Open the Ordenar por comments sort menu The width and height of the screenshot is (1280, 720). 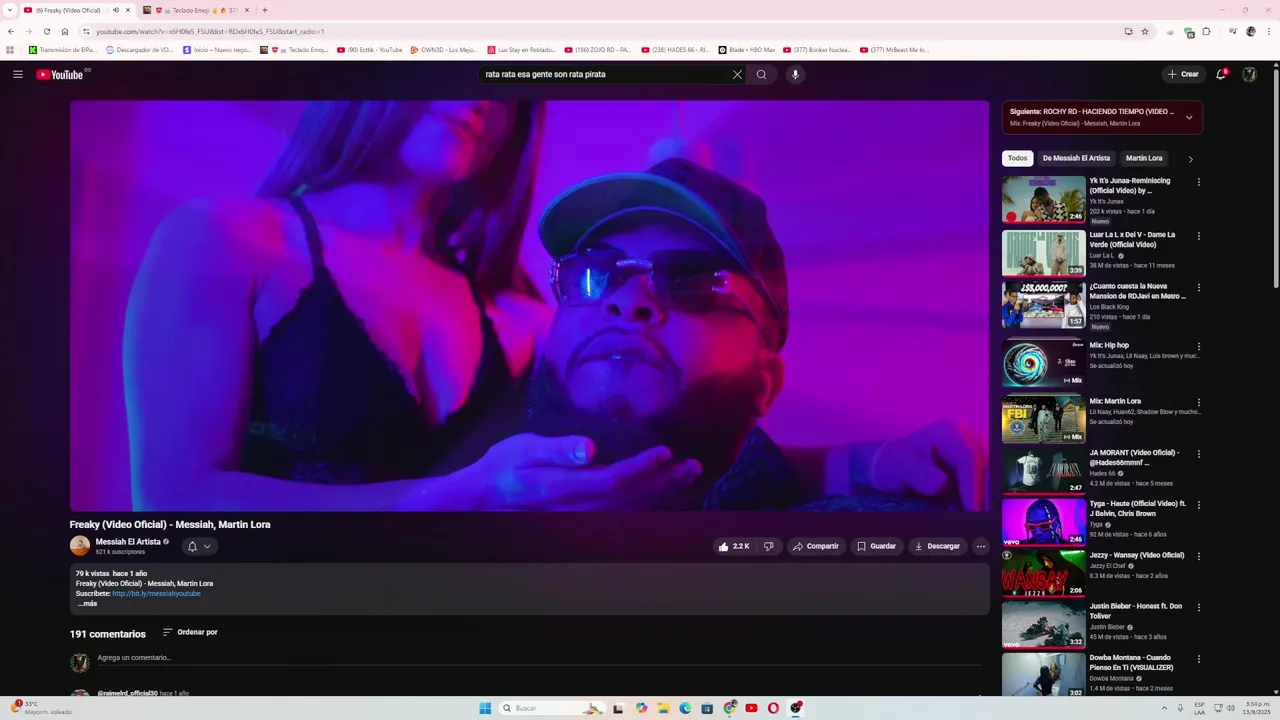coord(190,632)
